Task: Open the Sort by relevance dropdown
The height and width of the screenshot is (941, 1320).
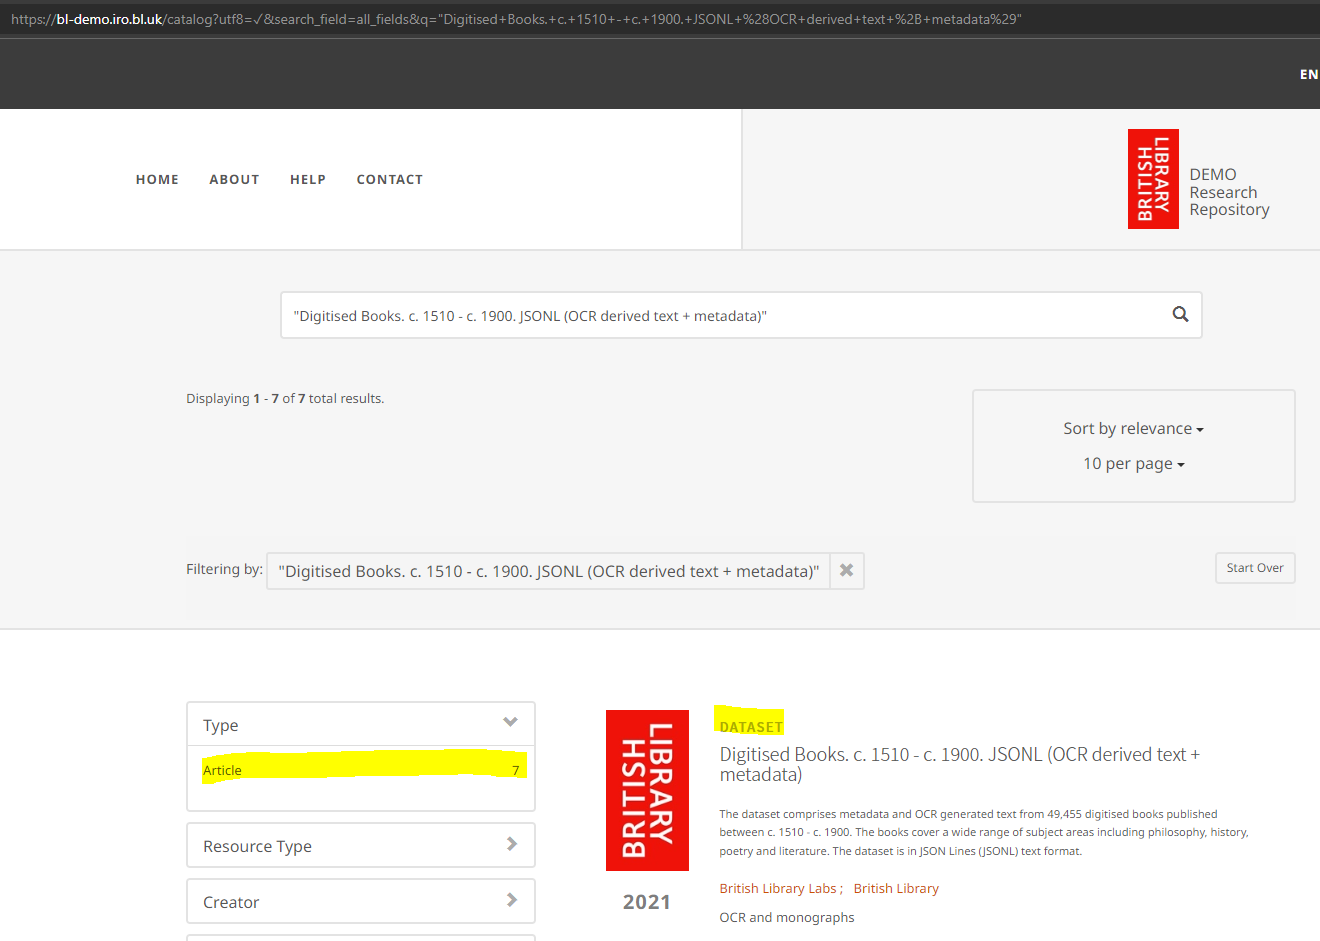Action: (x=1133, y=429)
